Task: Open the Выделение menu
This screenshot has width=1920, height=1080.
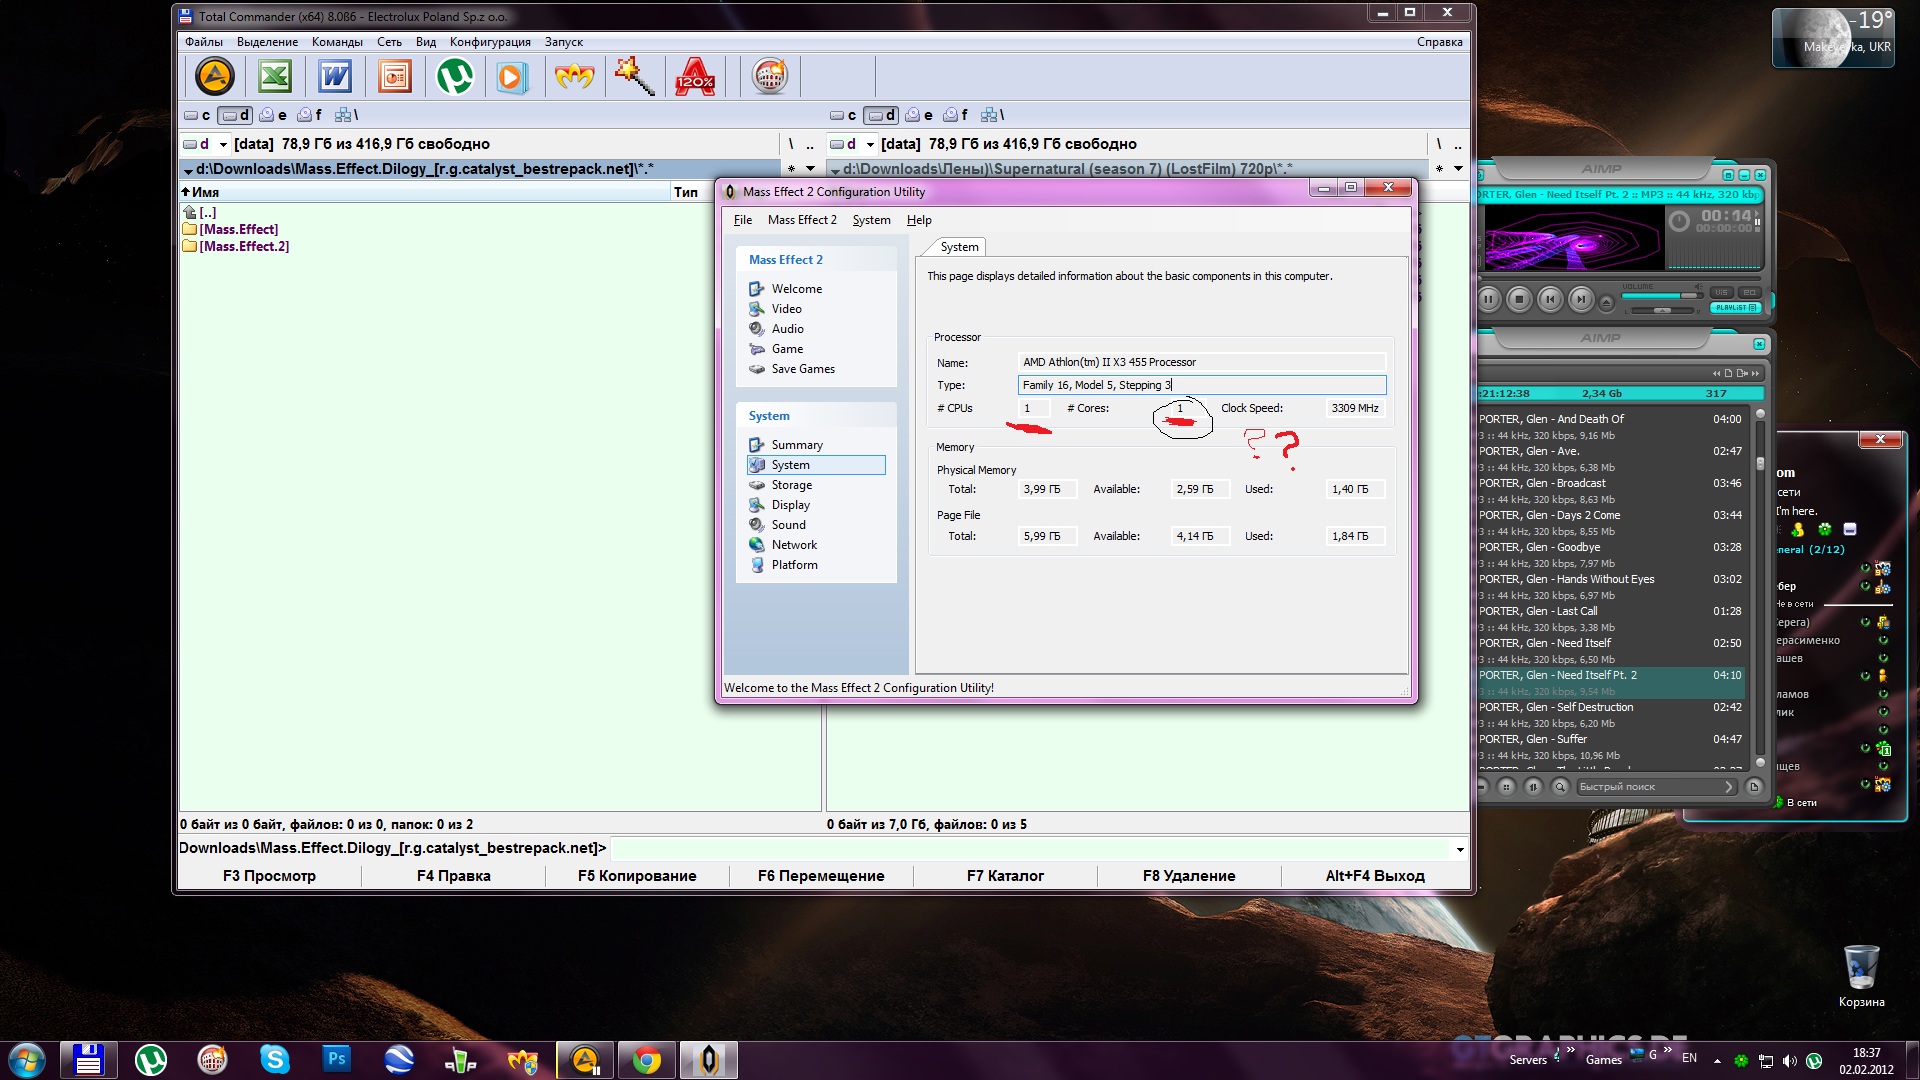Action: pos(267,42)
